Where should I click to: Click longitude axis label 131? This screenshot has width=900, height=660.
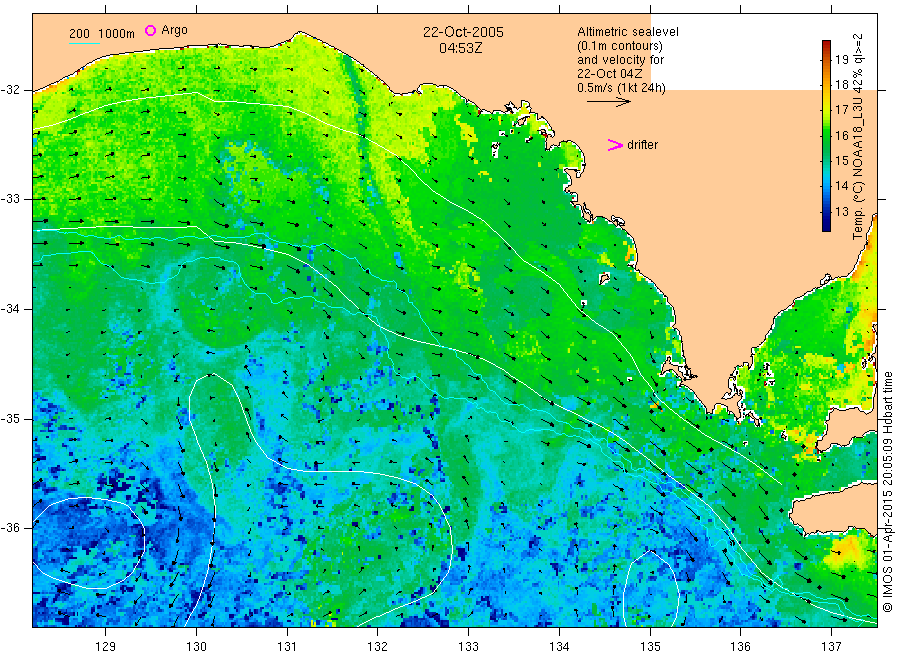coord(287,647)
